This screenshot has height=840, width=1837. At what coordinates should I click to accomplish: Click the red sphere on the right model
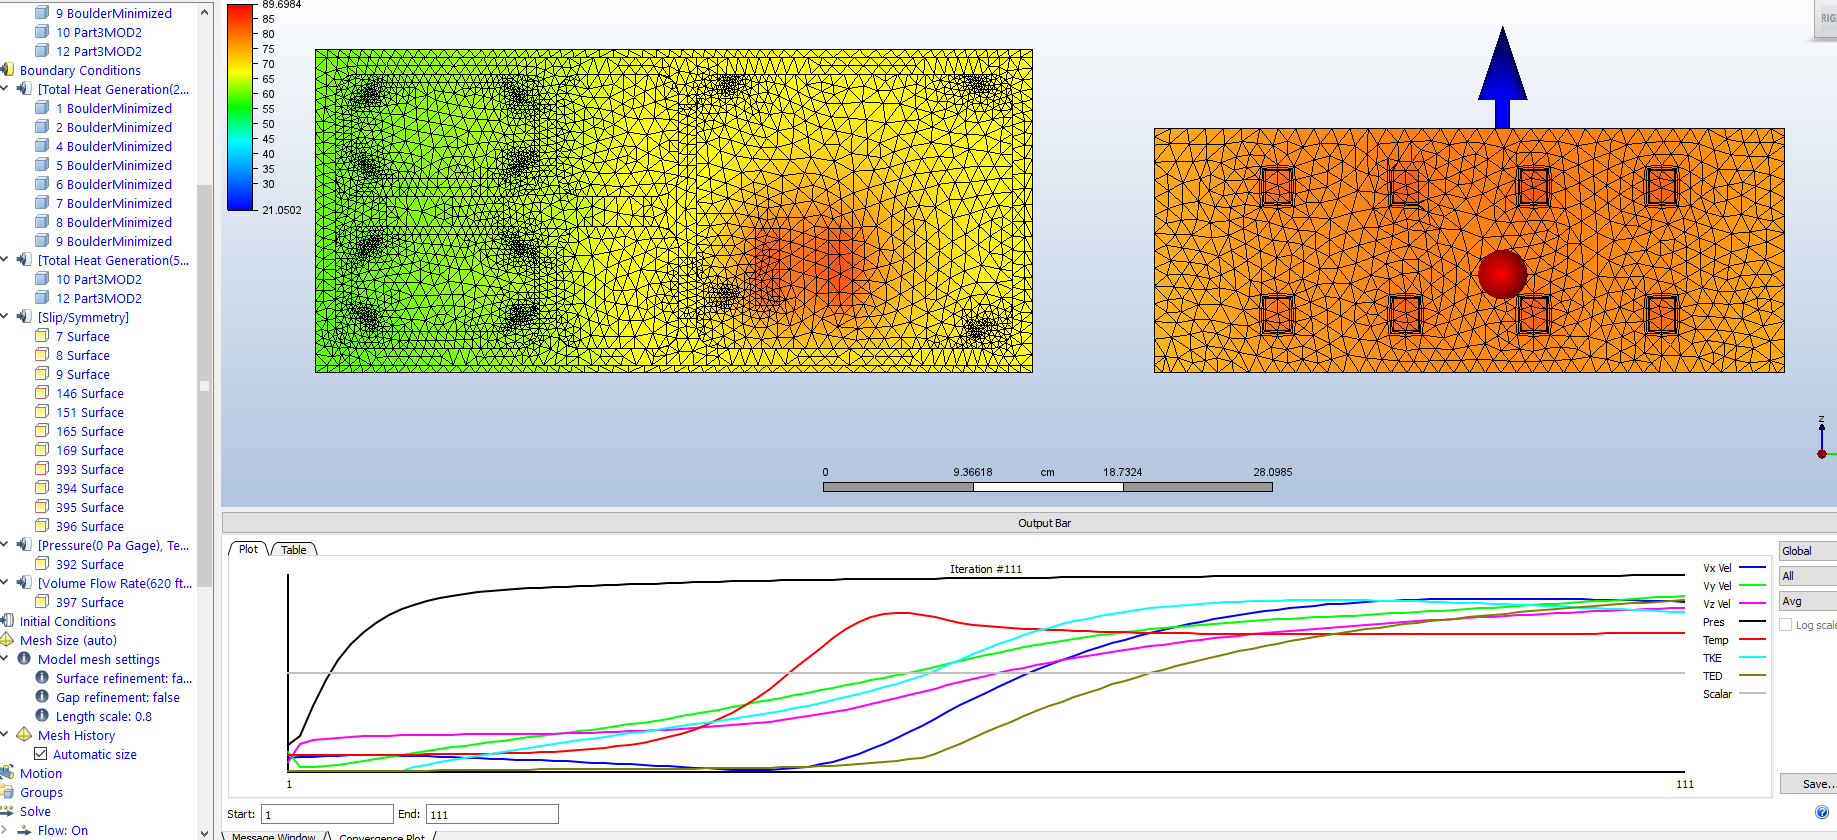pyautogui.click(x=1502, y=273)
